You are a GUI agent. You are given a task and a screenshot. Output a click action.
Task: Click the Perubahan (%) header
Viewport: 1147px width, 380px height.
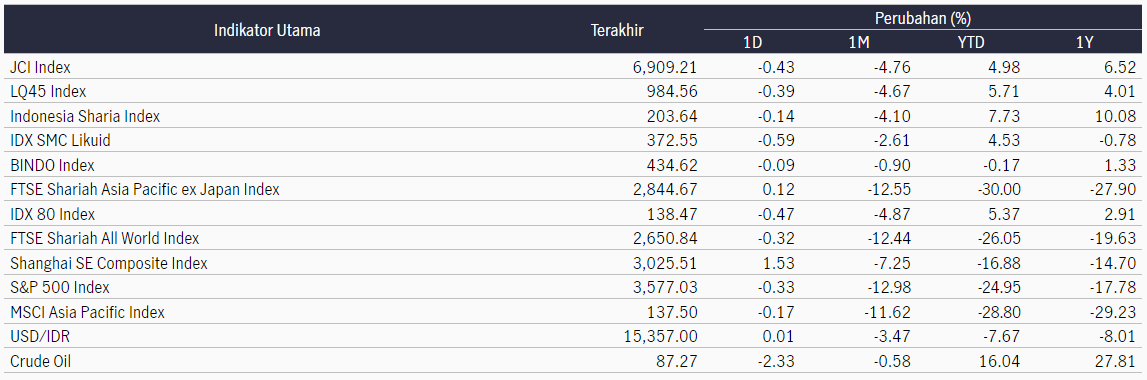pos(922,18)
